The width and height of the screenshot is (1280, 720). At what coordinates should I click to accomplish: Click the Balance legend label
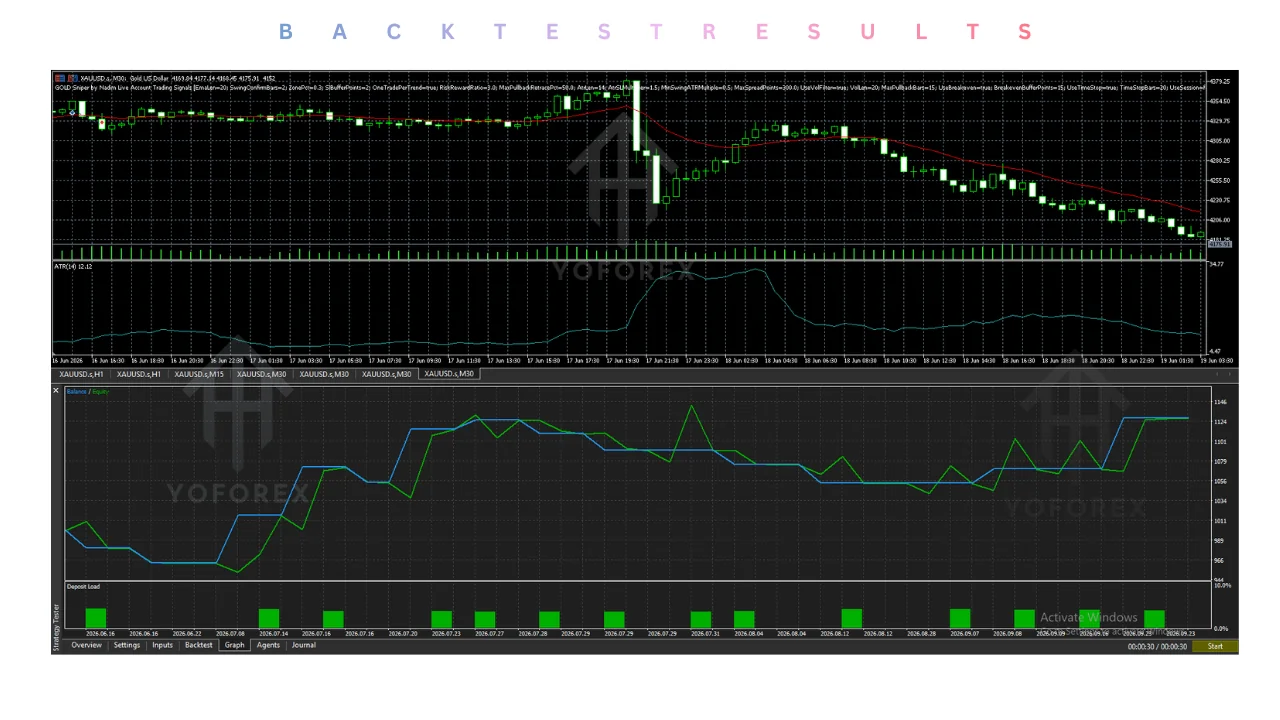(x=77, y=392)
